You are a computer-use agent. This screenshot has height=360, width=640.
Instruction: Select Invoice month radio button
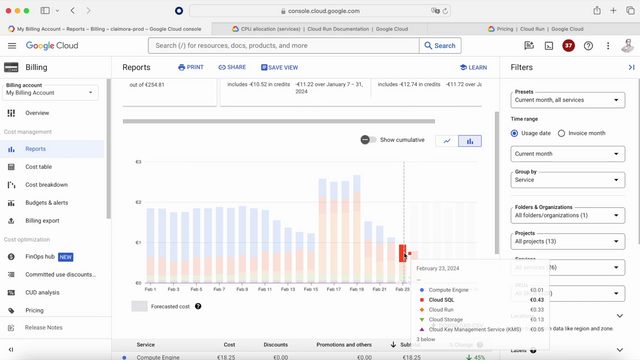pyautogui.click(x=561, y=133)
